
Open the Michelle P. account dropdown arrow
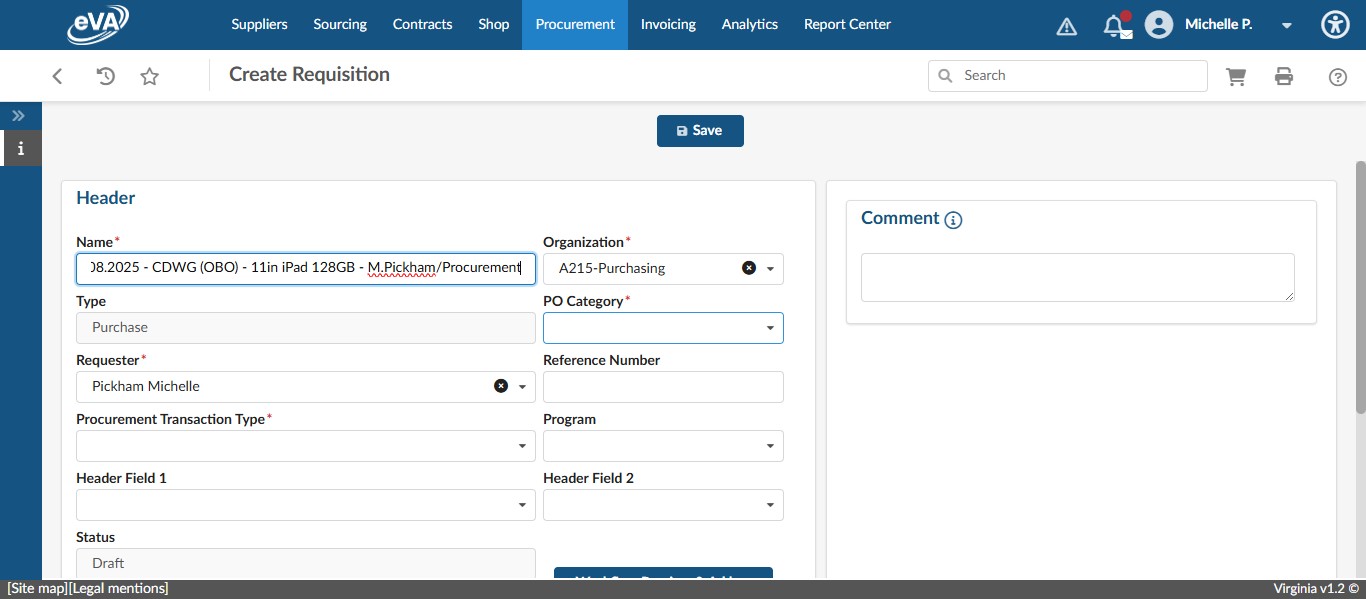point(1286,25)
